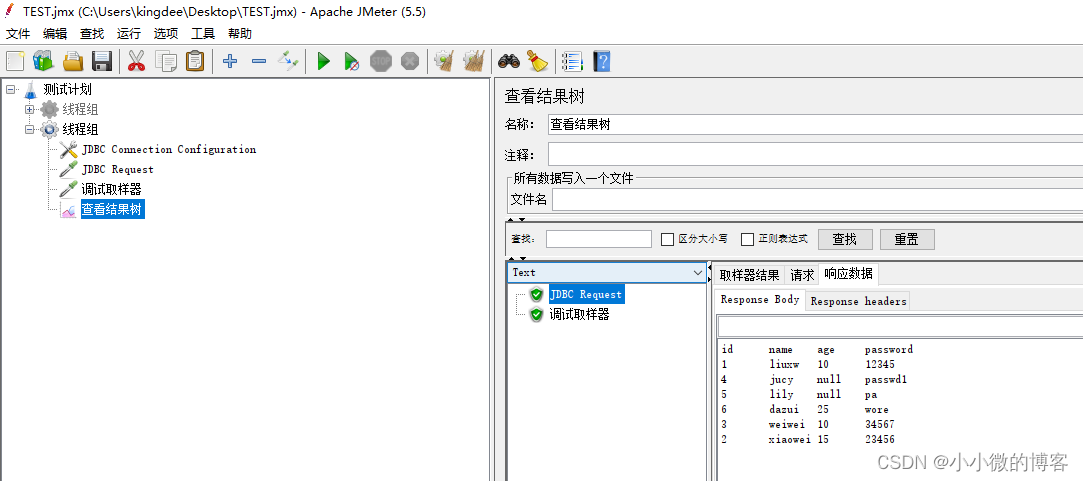Click the Clear broom icon

443,62
